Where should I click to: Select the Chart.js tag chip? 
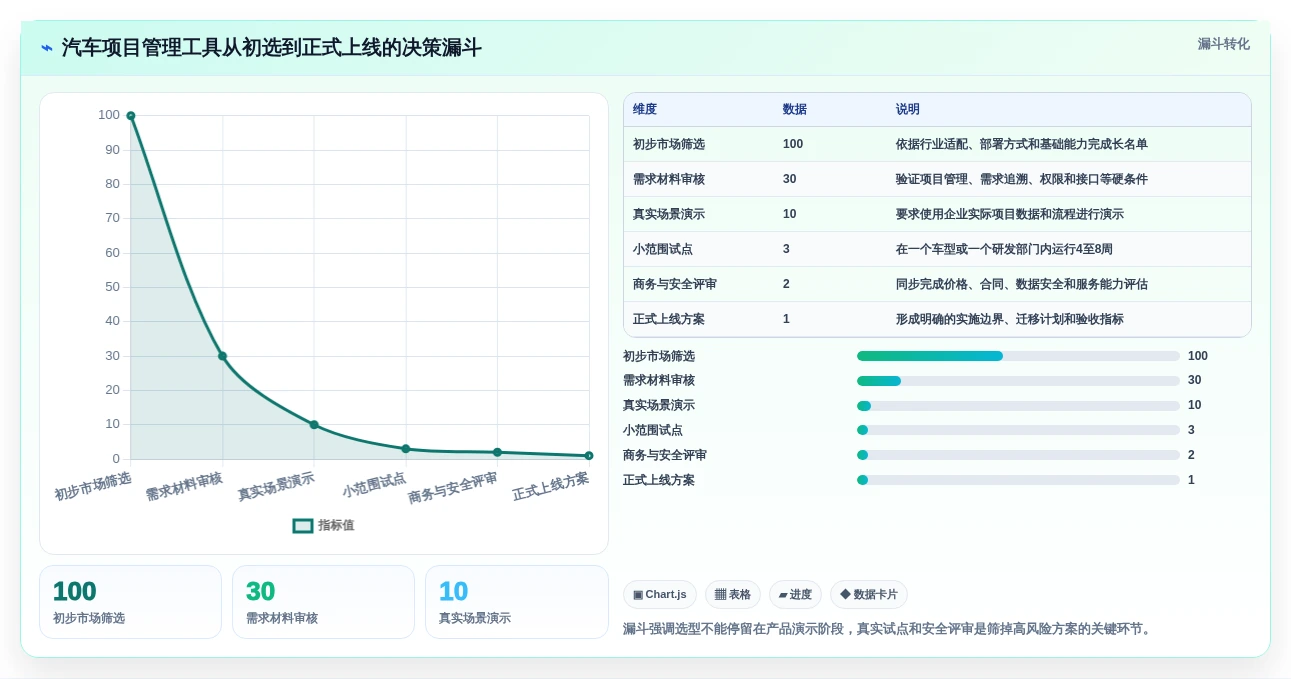tap(660, 594)
